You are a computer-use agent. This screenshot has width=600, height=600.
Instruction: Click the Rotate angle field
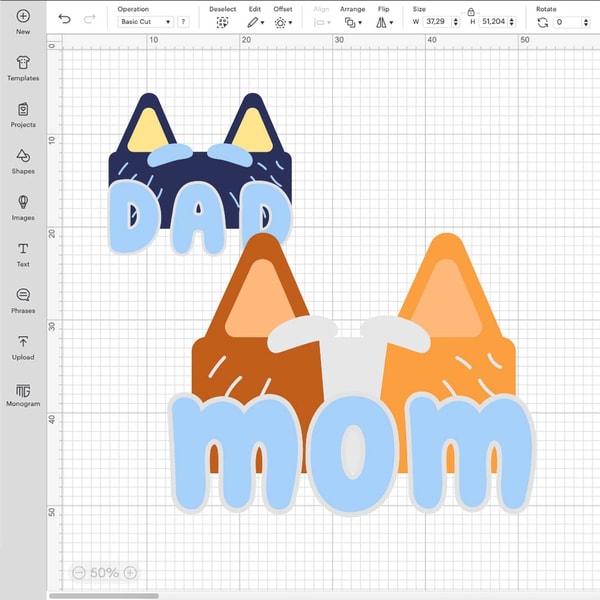(x=568, y=22)
